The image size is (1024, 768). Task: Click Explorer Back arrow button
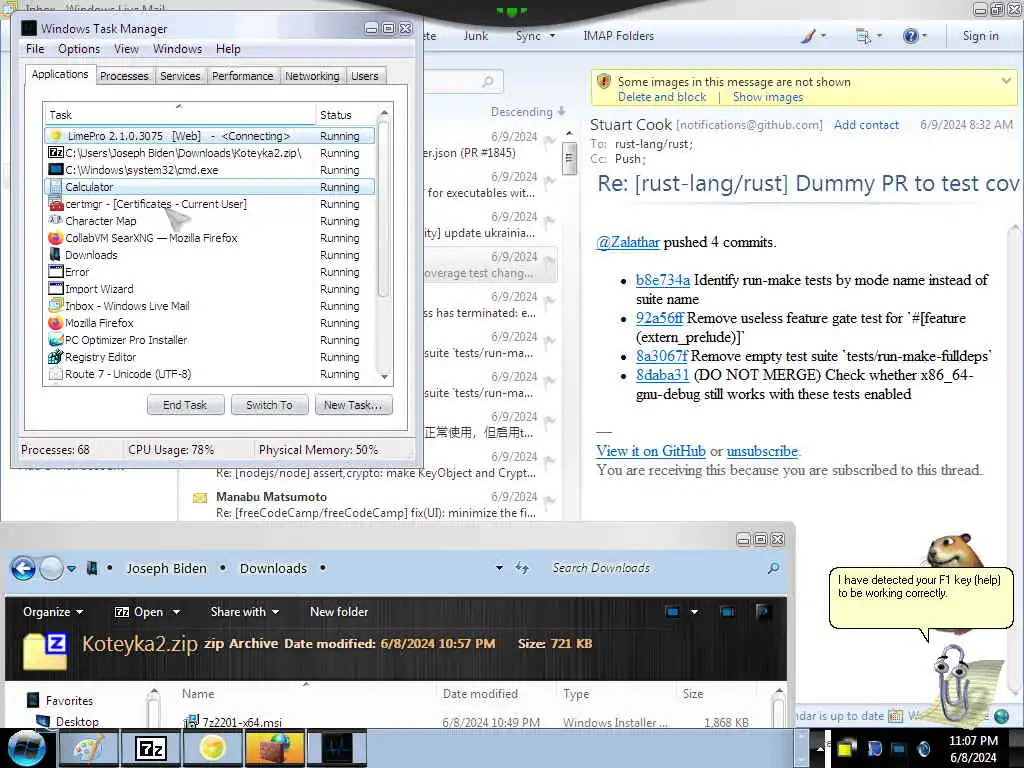click(x=24, y=568)
